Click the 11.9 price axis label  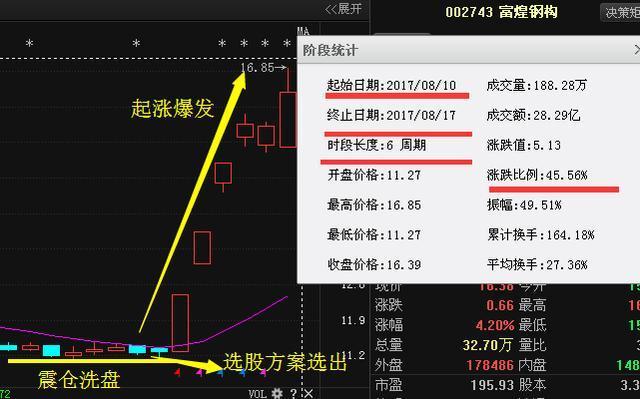[353, 321]
